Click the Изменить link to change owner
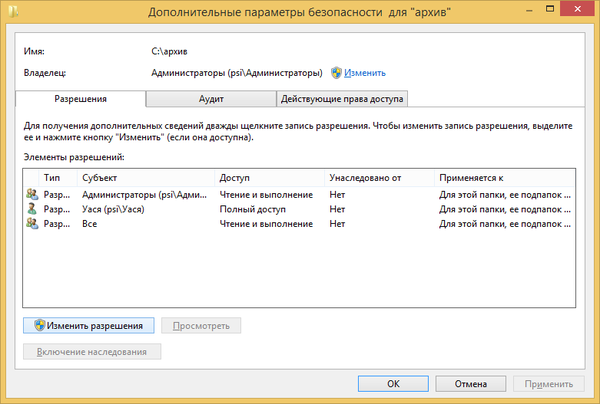 366,73
